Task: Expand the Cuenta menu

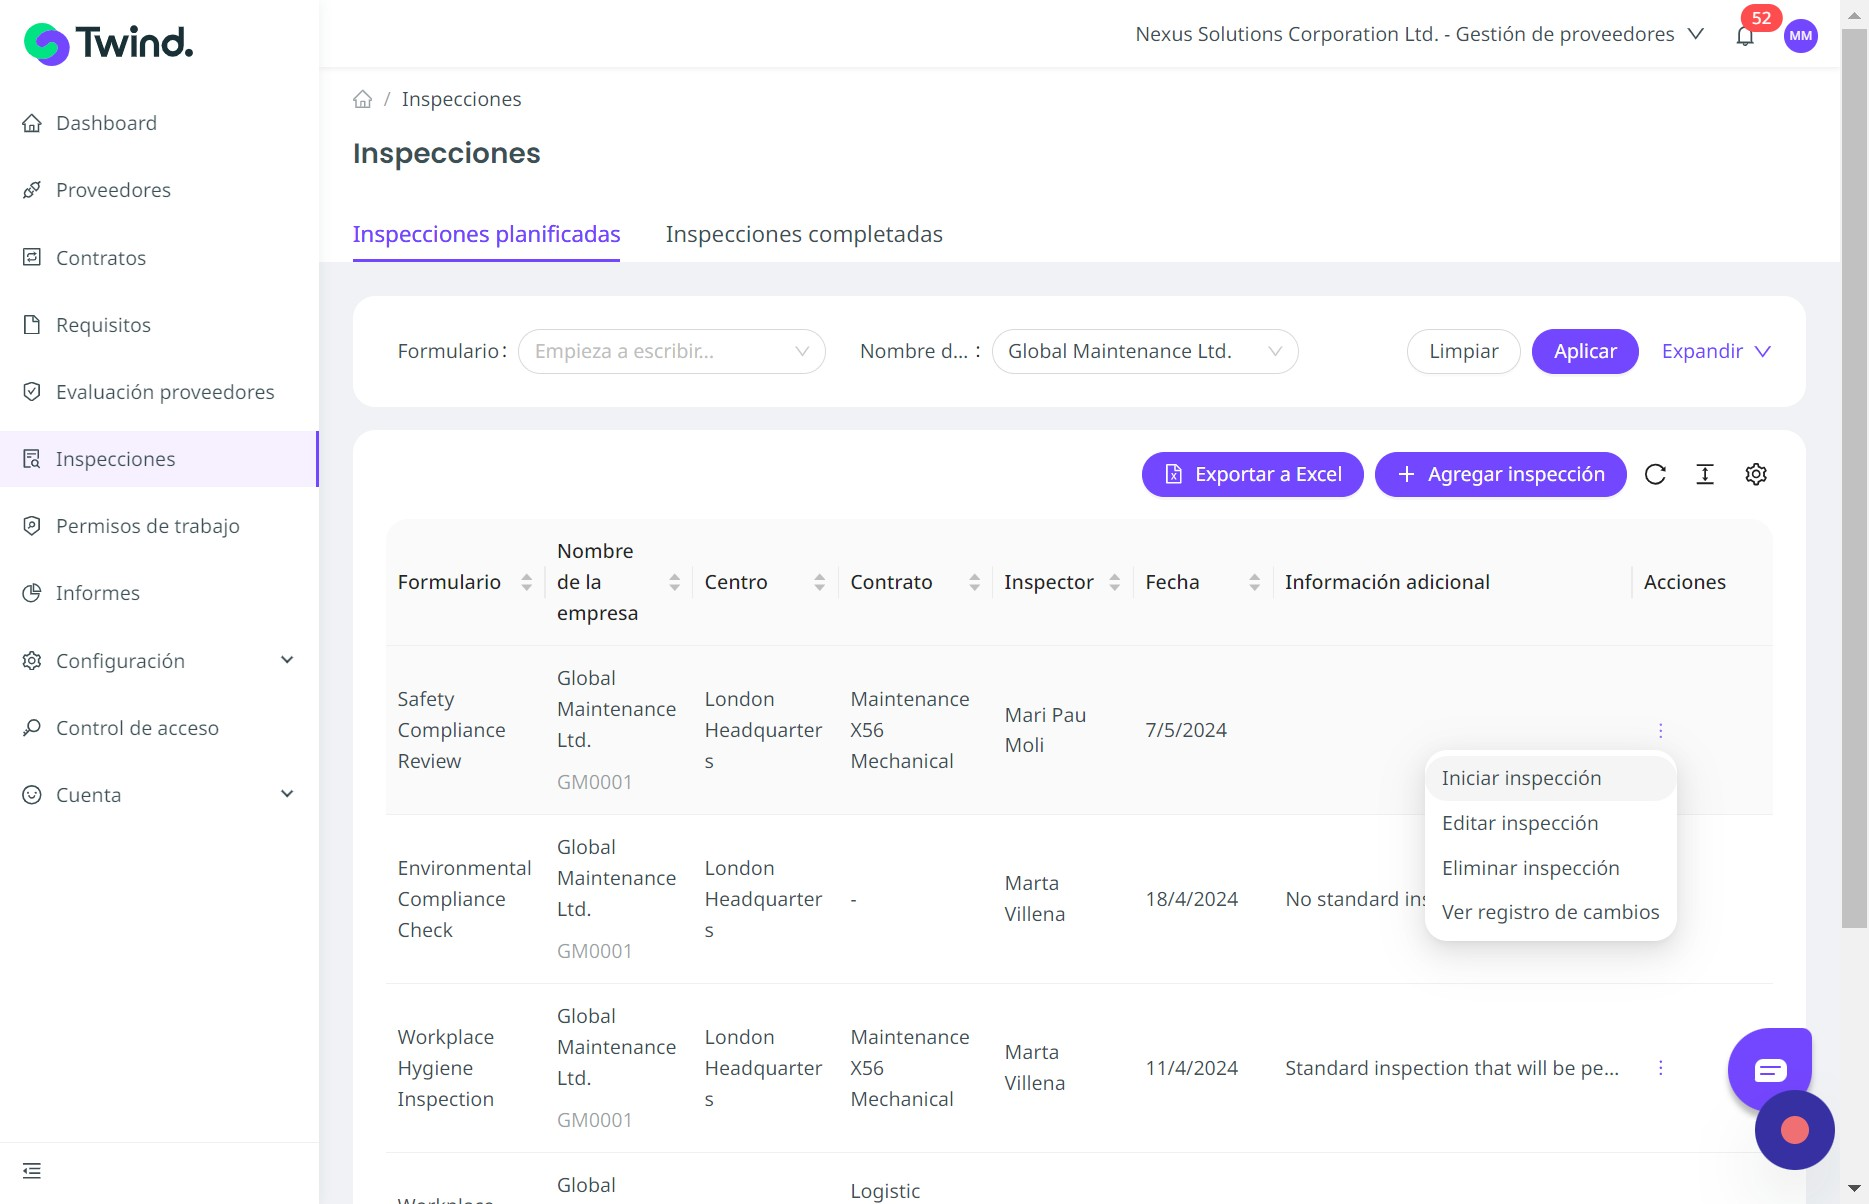Action: pos(159,795)
